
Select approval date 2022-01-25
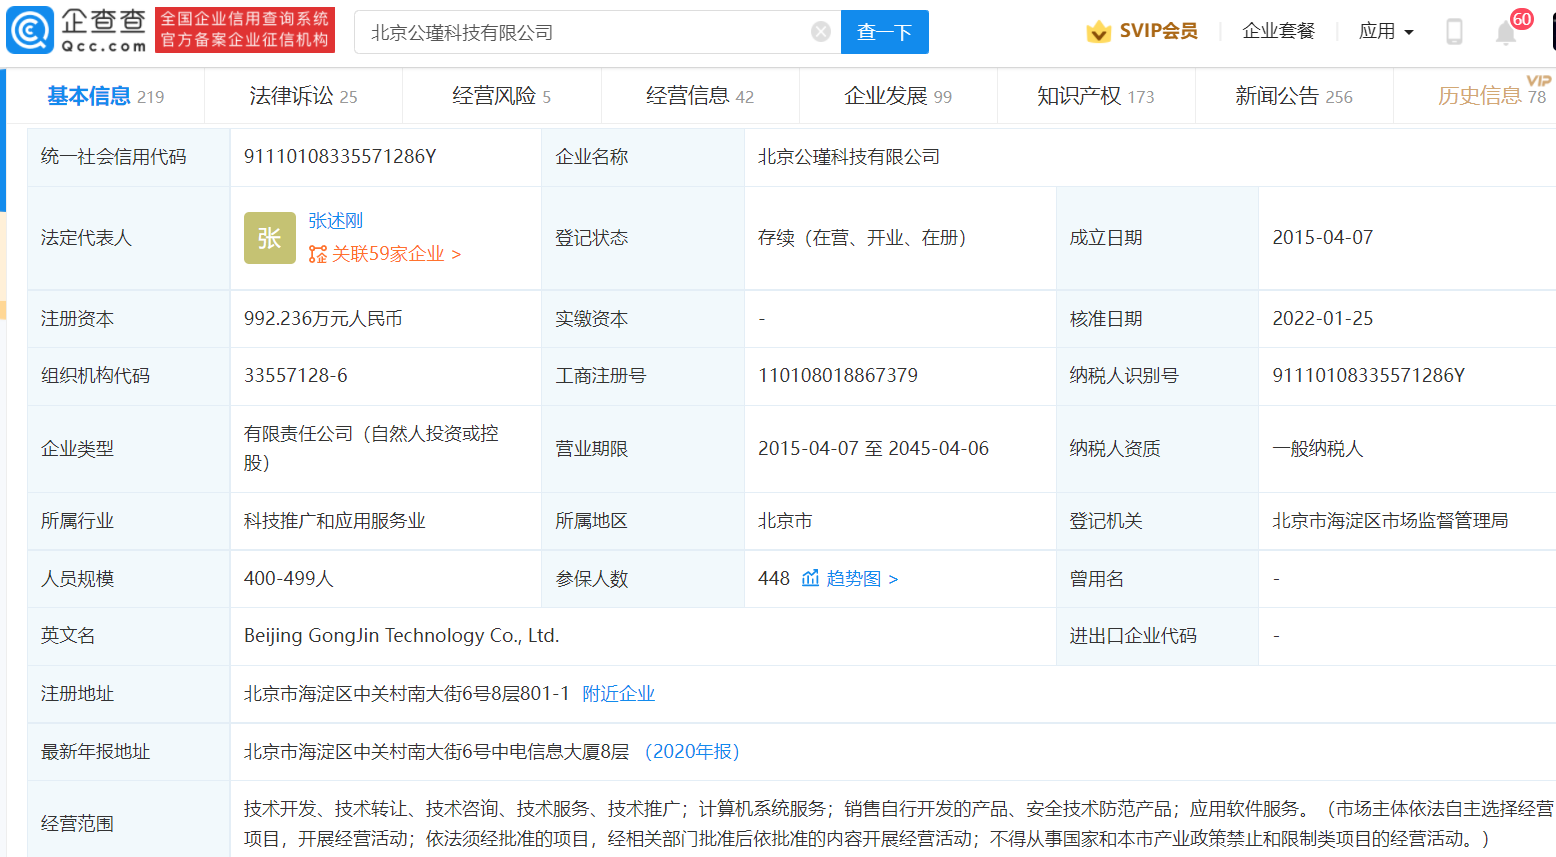click(1323, 318)
